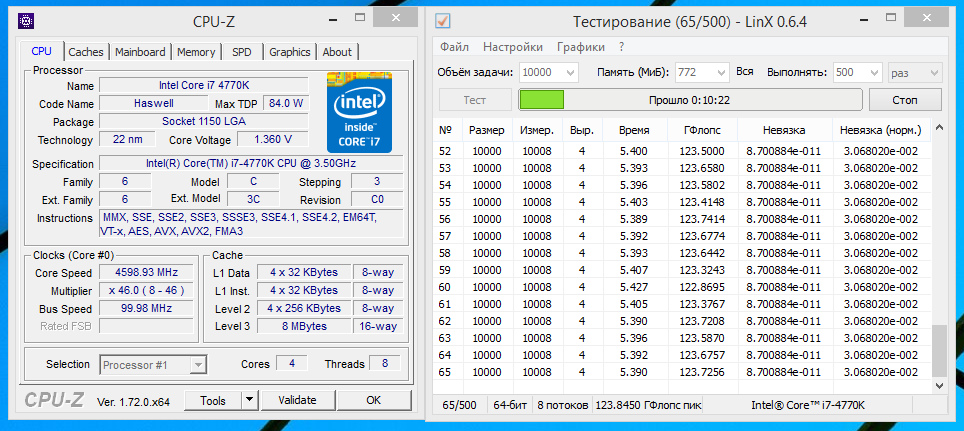Open the Настройки menu
The width and height of the screenshot is (964, 431).
pyautogui.click(x=512, y=46)
